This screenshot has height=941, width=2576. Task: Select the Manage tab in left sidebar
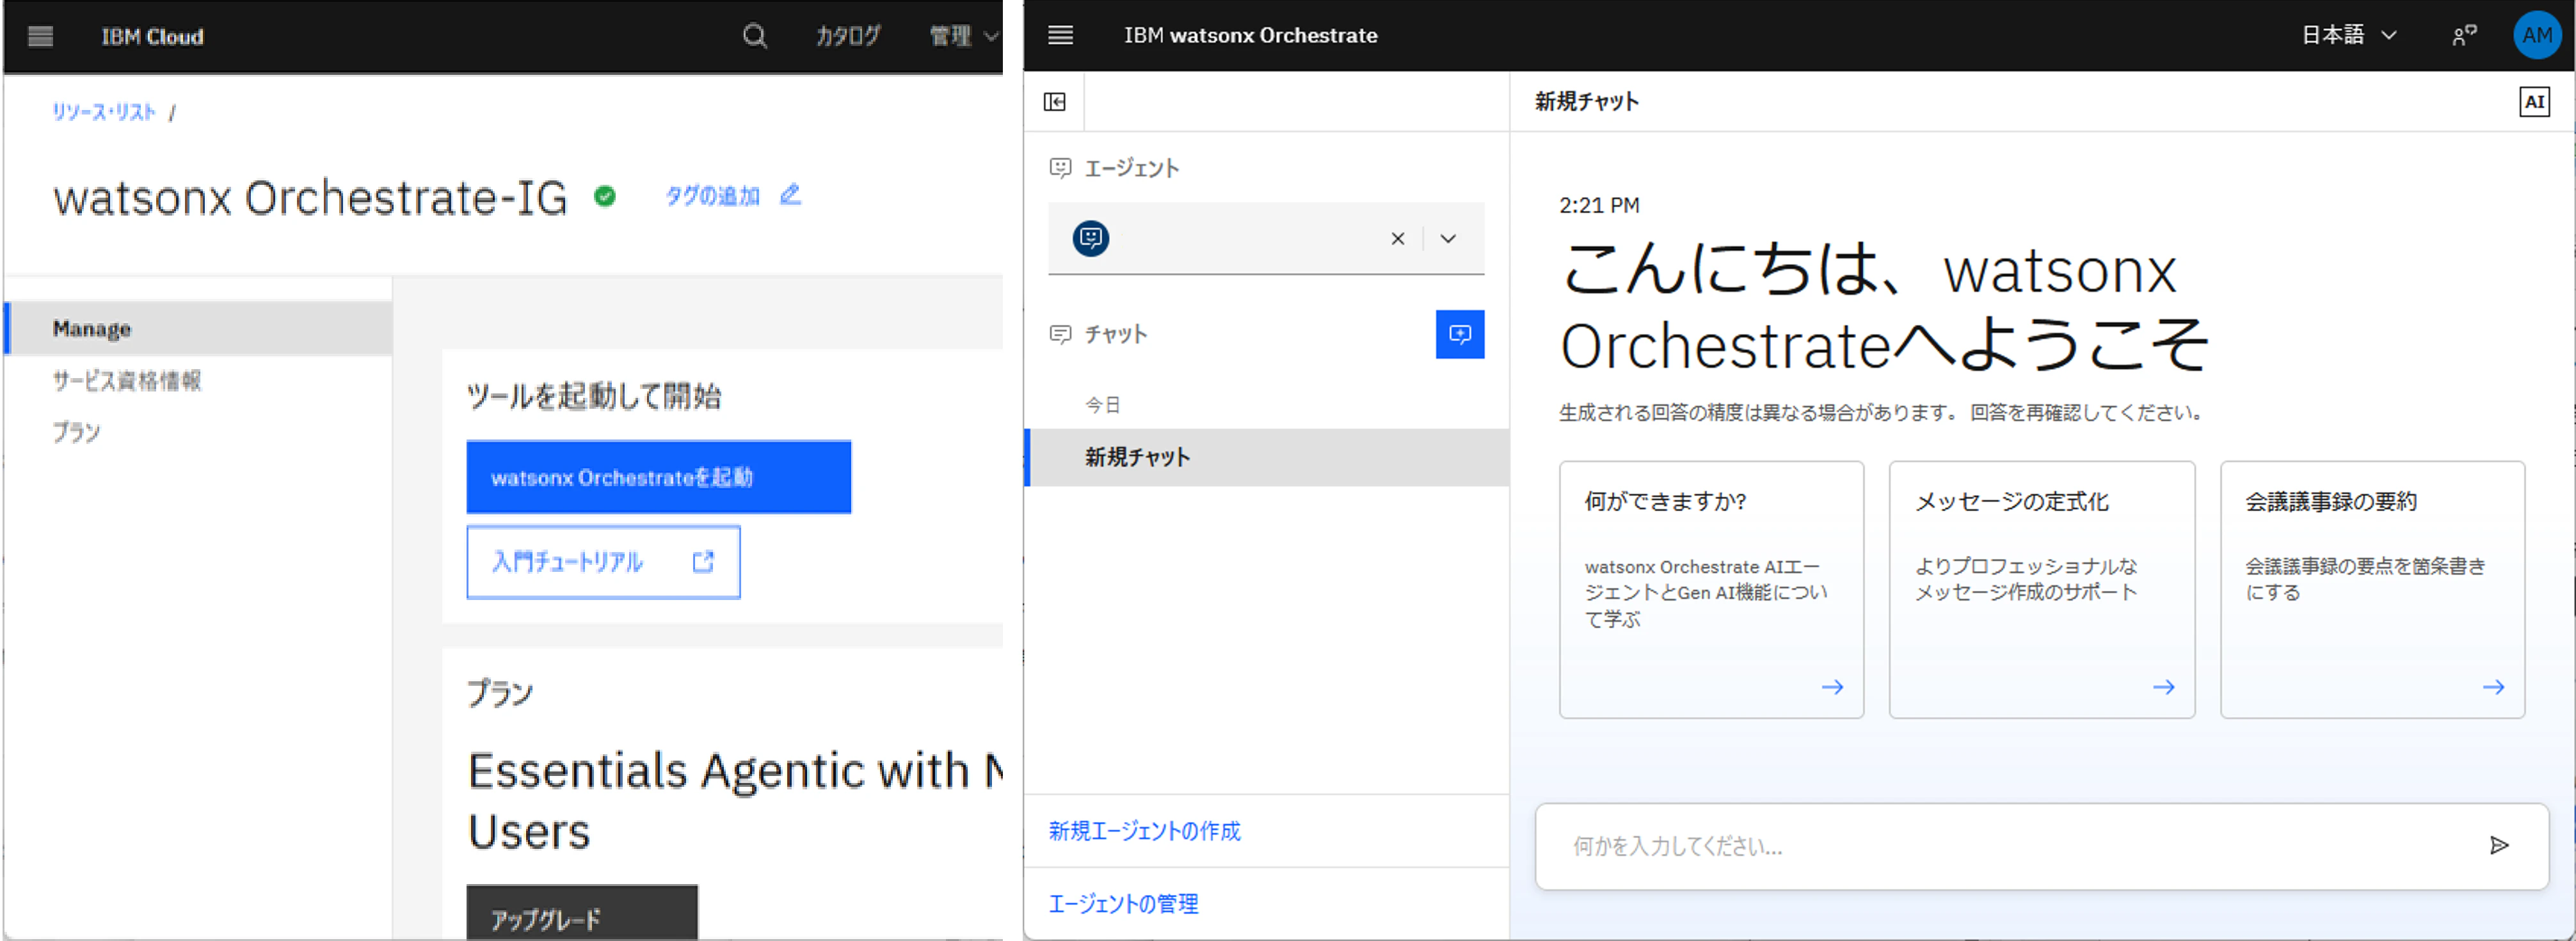pos(198,328)
